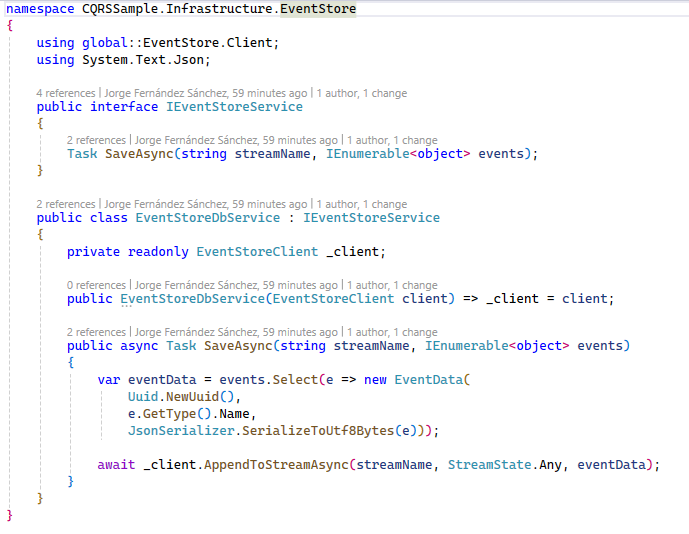Click the "GetType" method call
689x534 pixels.
(x=170, y=414)
